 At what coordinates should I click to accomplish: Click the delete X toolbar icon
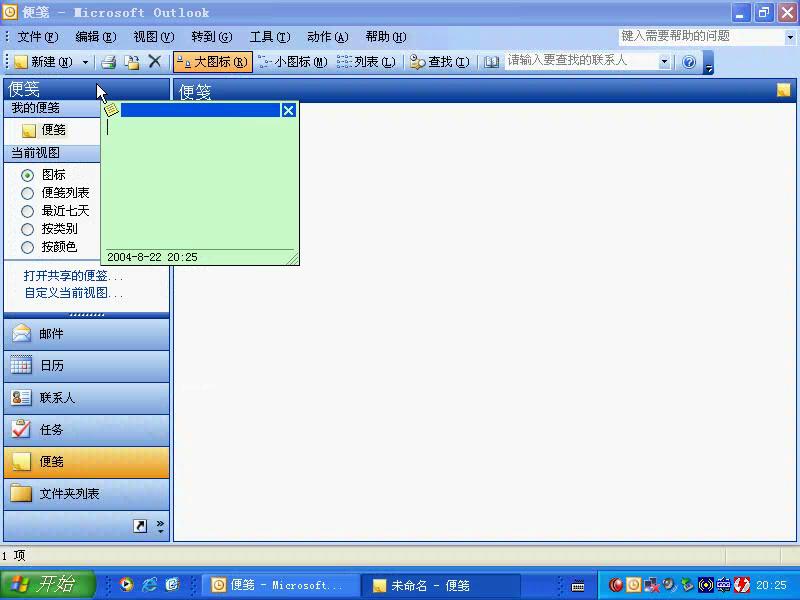155,62
